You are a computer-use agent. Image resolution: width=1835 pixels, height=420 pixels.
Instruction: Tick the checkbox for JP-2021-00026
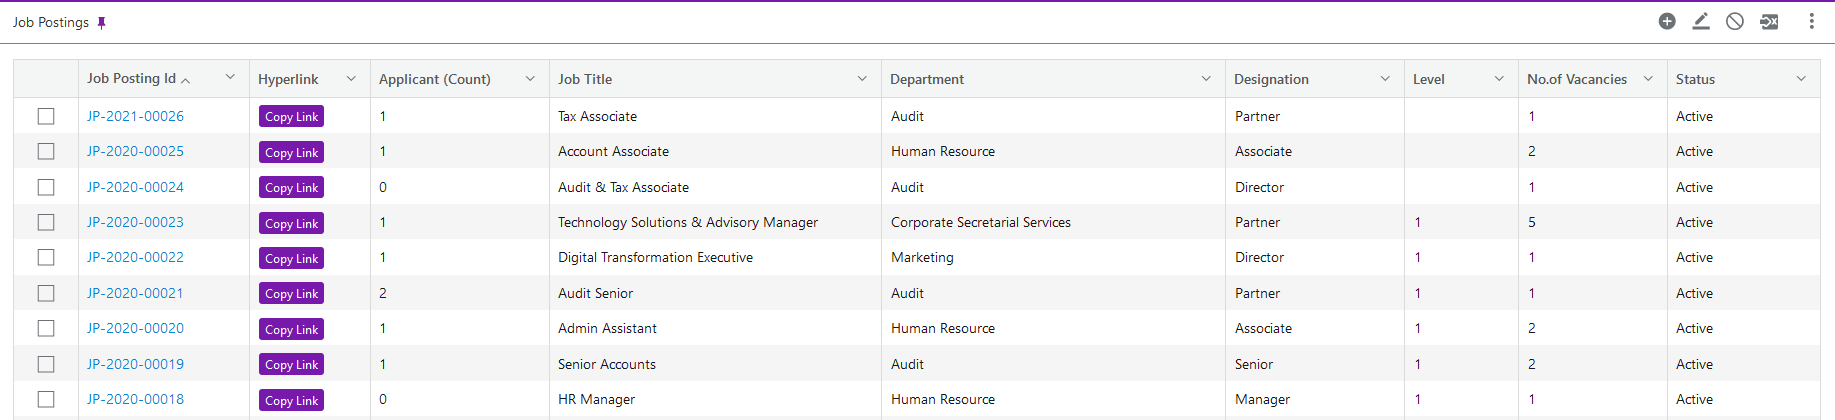pyautogui.click(x=46, y=116)
